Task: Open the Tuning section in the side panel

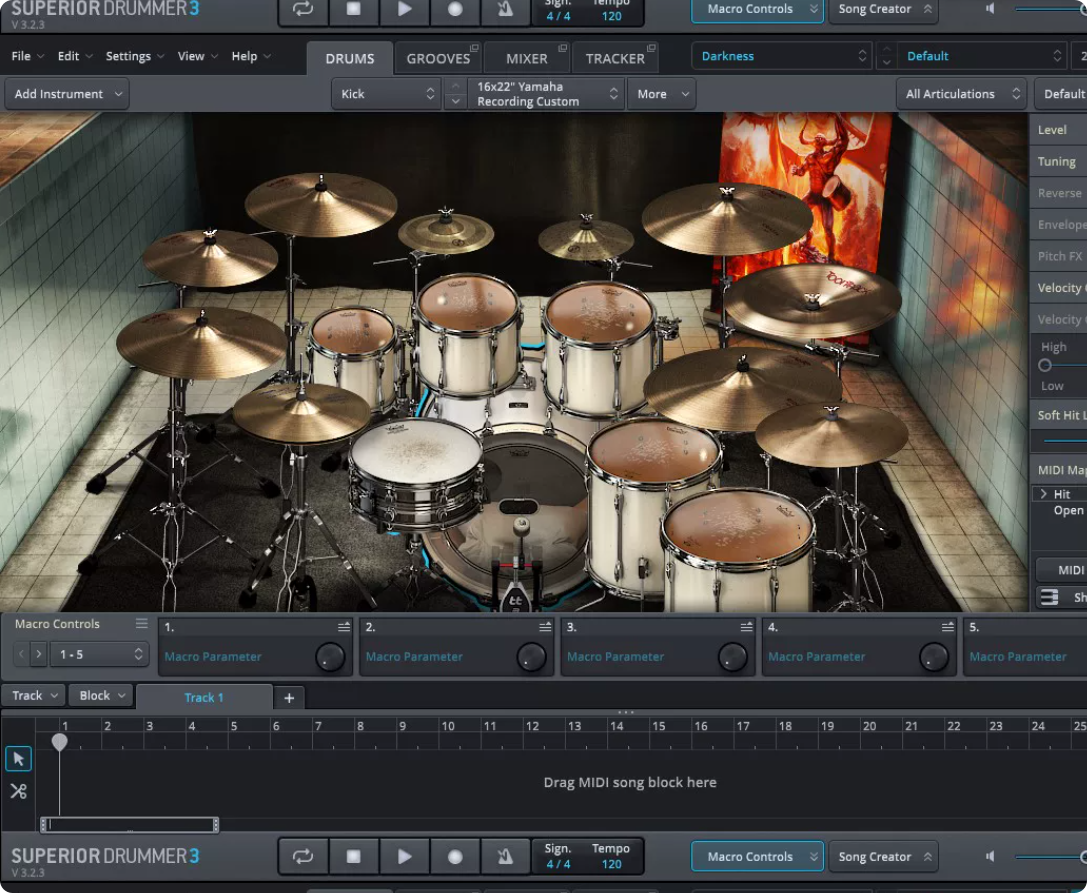Action: coord(1058,162)
